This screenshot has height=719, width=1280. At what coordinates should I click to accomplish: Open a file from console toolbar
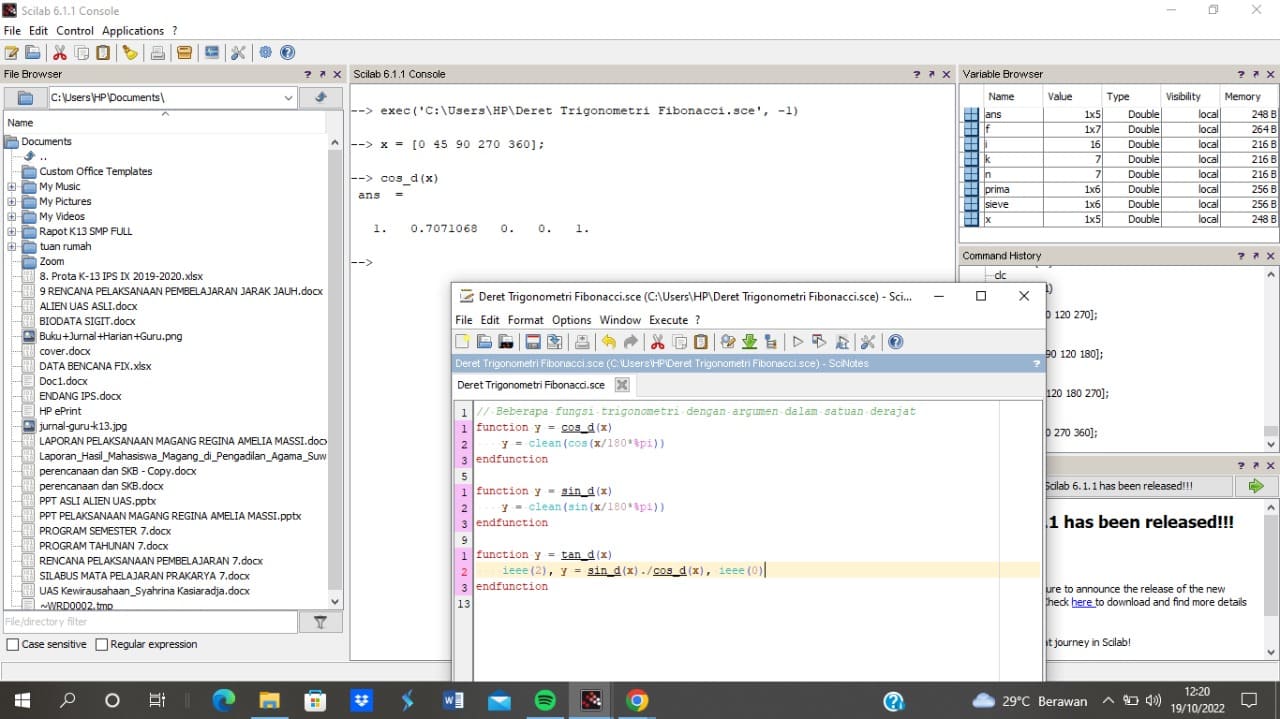tap(33, 53)
